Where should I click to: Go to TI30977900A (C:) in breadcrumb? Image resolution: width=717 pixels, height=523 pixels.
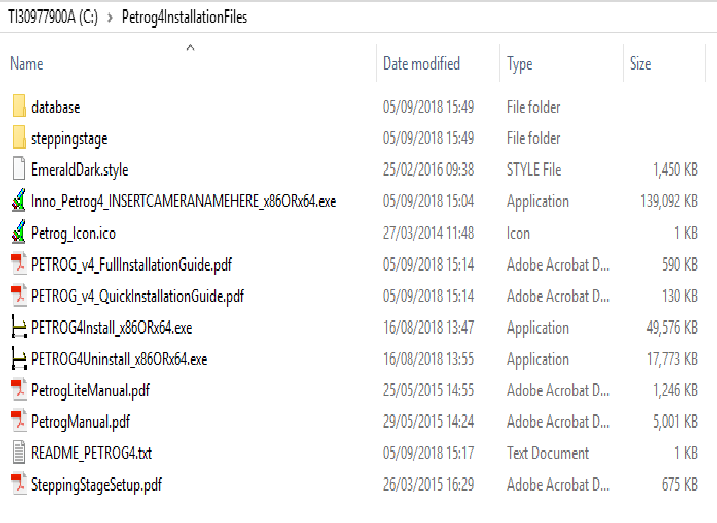point(53,17)
